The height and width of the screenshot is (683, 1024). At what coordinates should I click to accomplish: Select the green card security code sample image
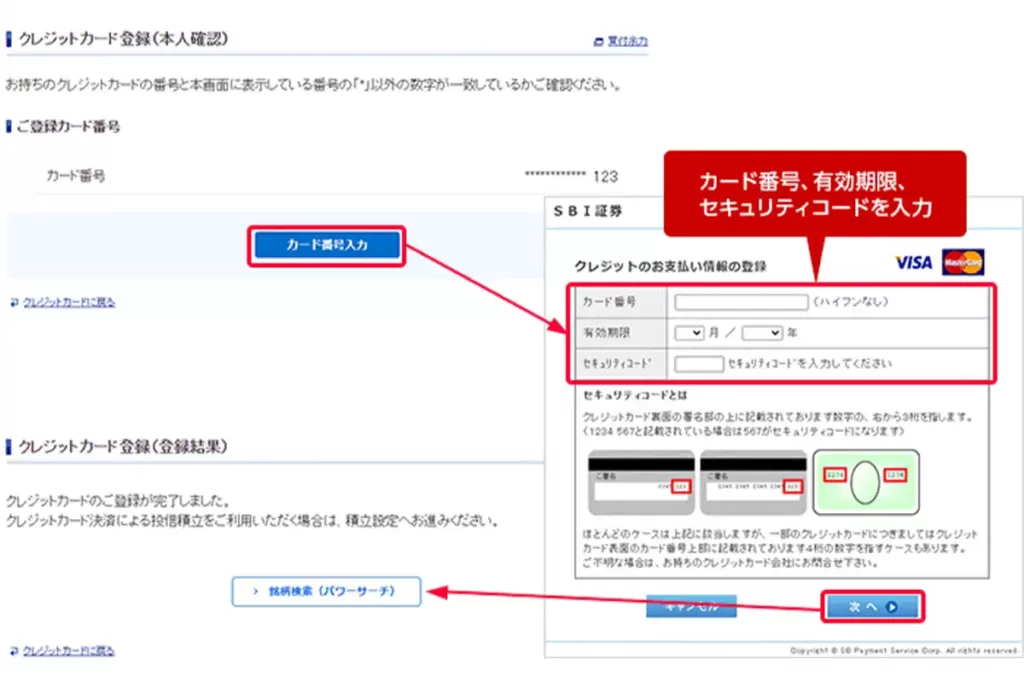pos(867,481)
